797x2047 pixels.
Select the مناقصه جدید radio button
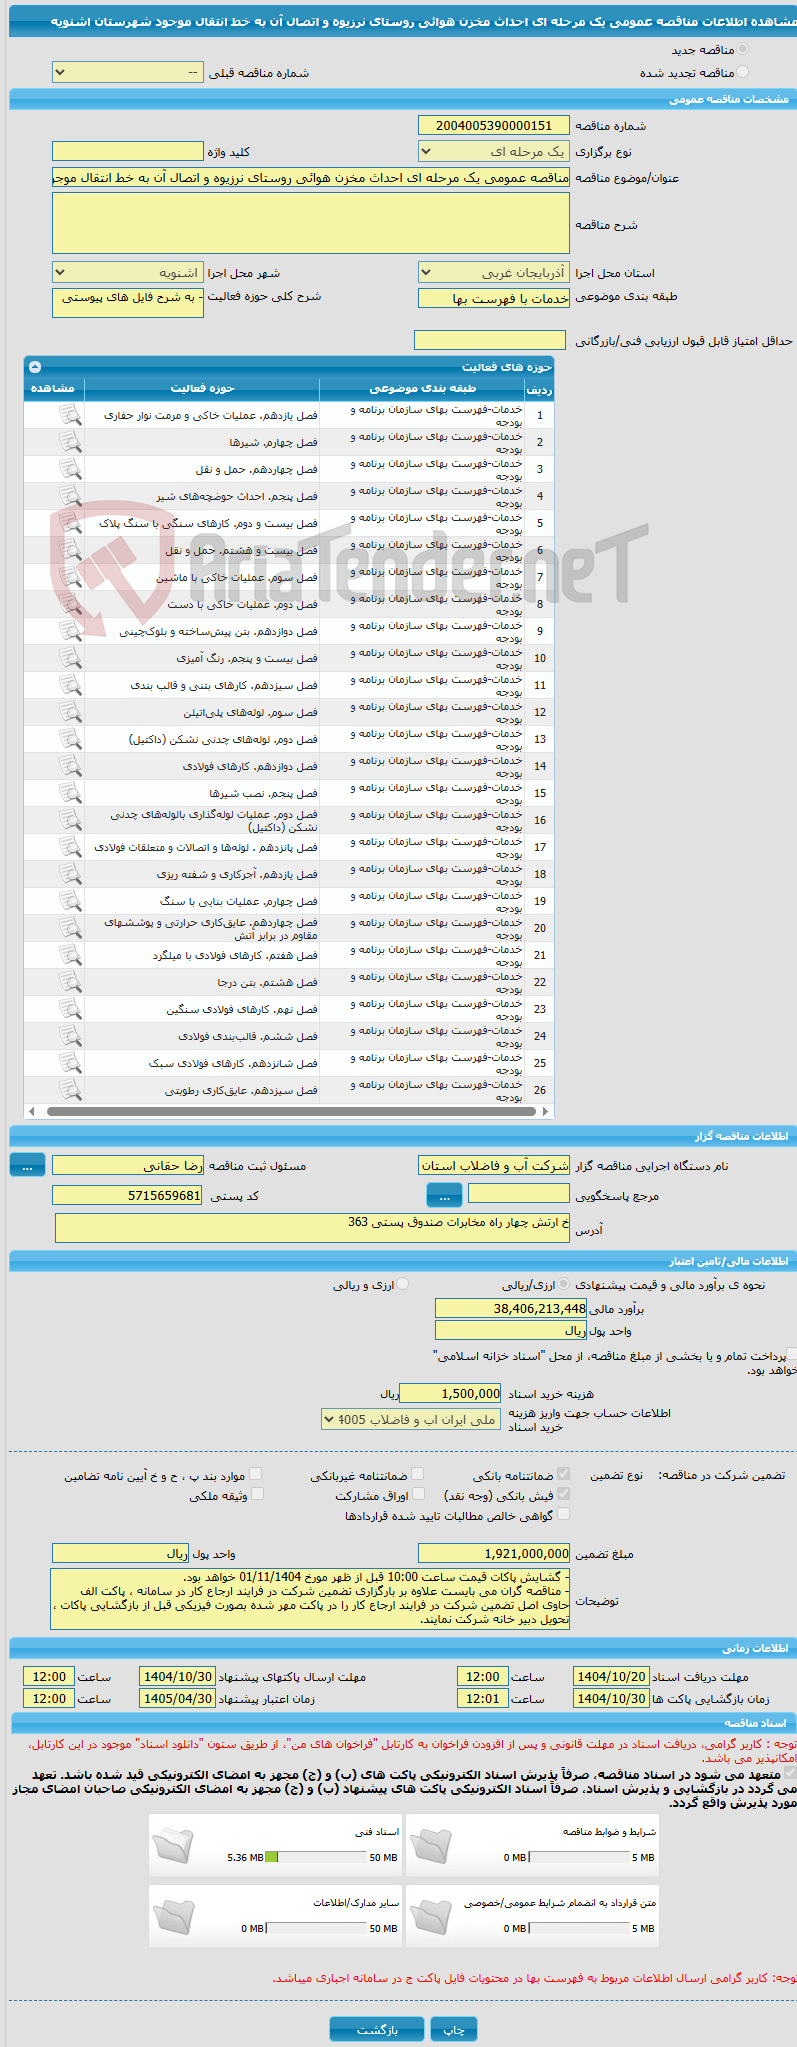click(742, 49)
